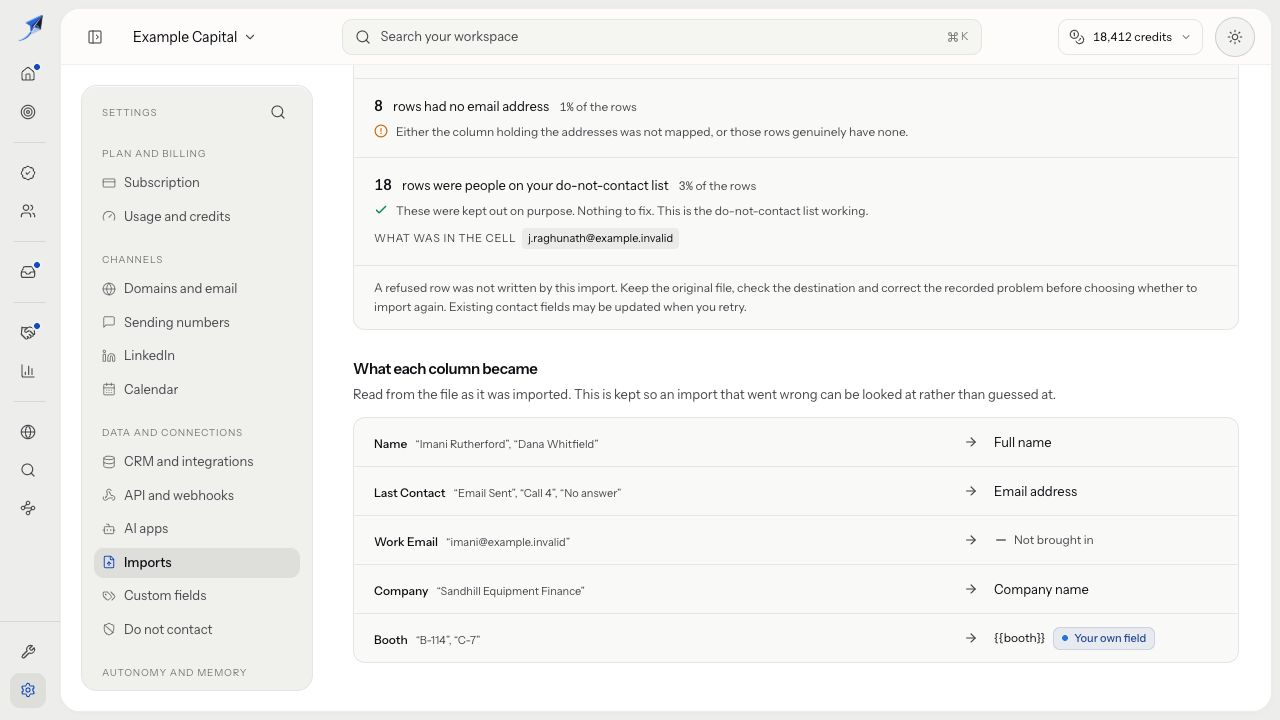Open CRM and integrations
The image size is (1280, 720).
197,461
